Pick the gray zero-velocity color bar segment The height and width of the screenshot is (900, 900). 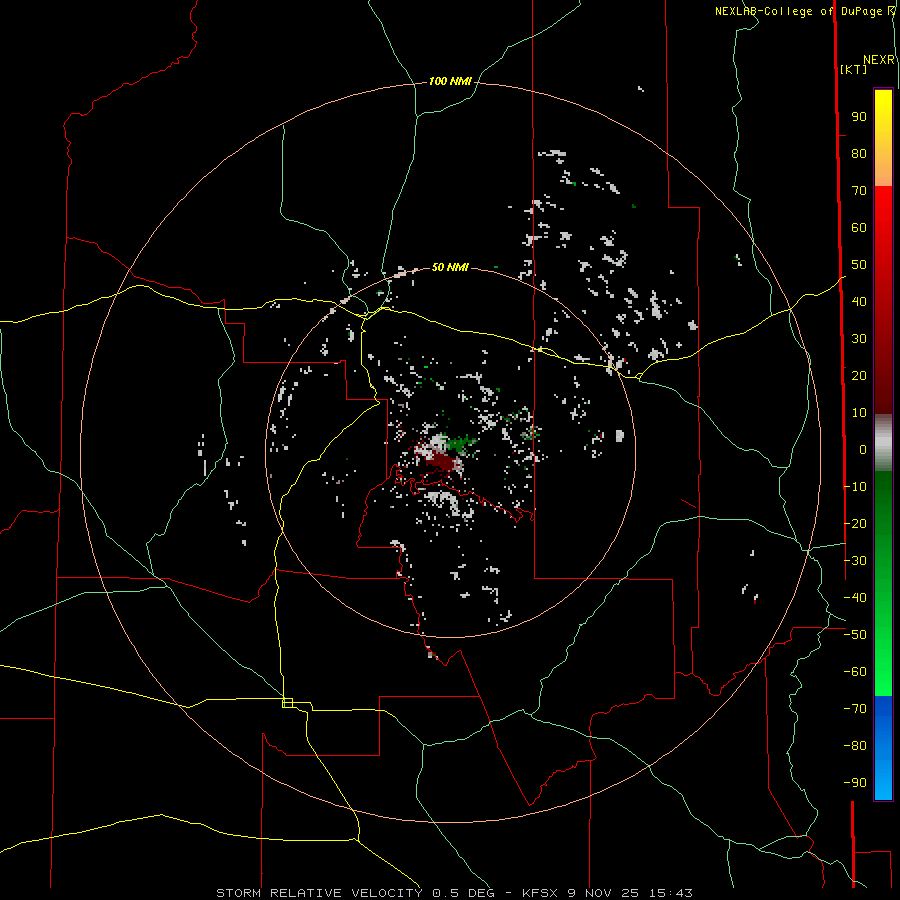pyautogui.click(x=883, y=443)
